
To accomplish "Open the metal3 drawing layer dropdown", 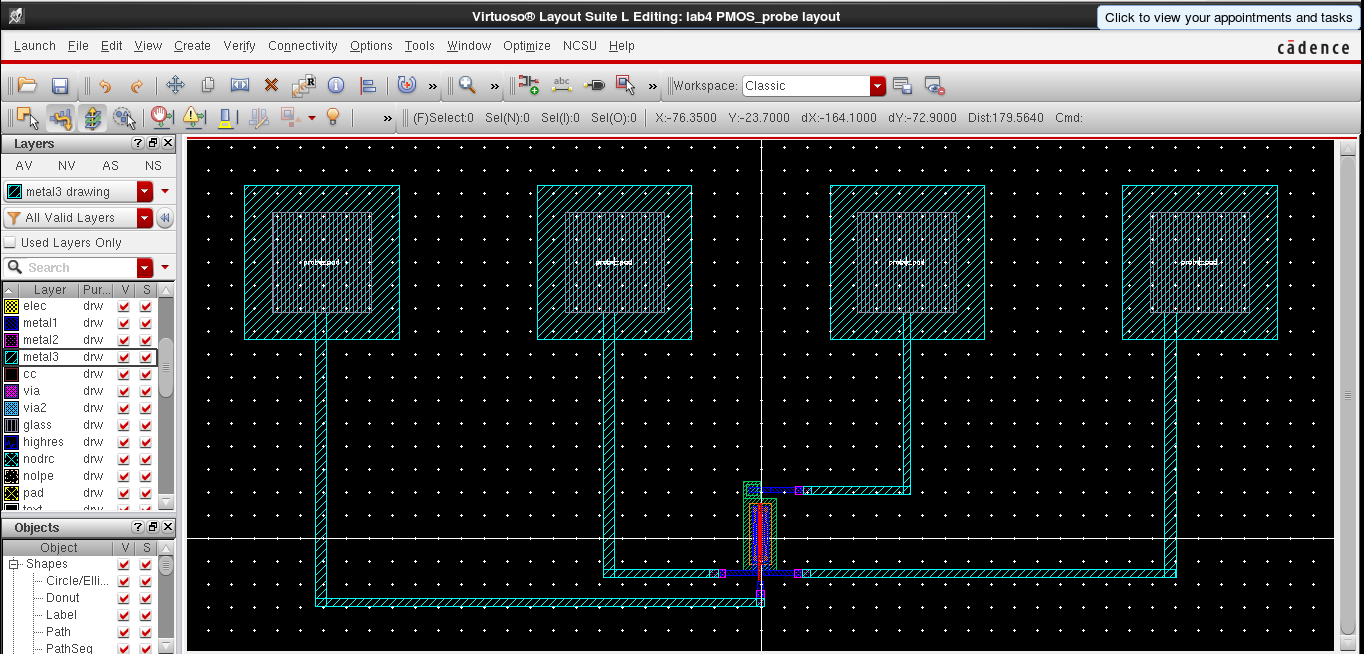I will 145,192.
